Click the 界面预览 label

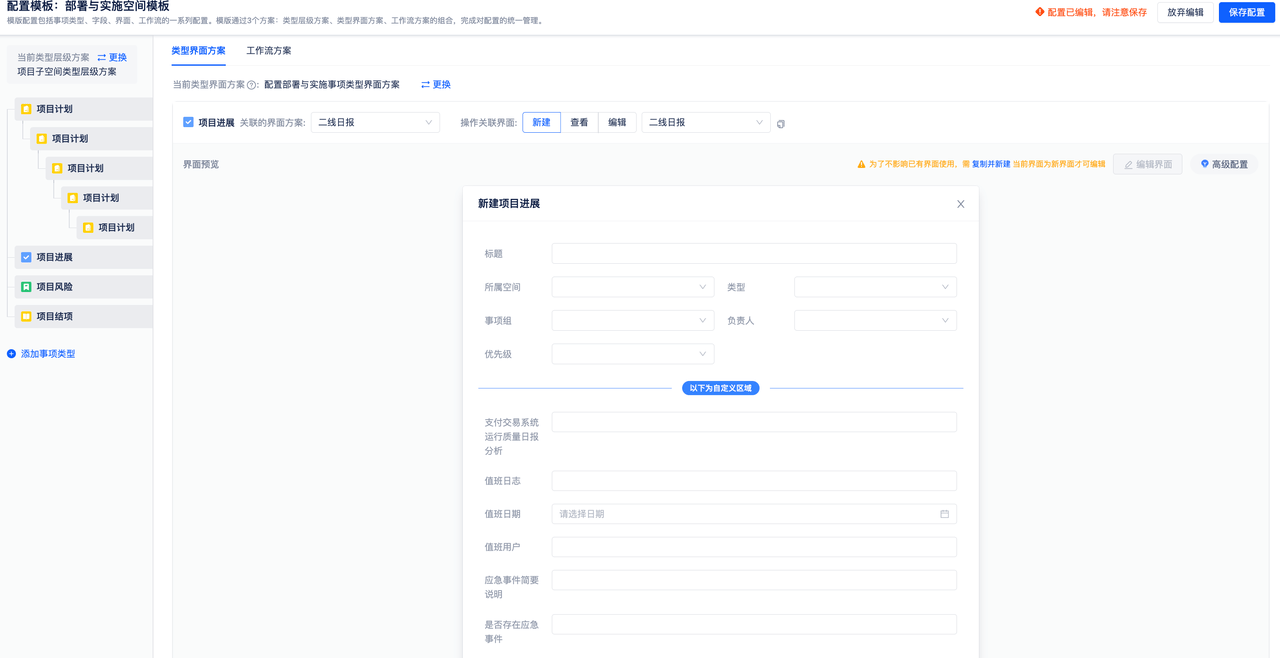[201, 164]
